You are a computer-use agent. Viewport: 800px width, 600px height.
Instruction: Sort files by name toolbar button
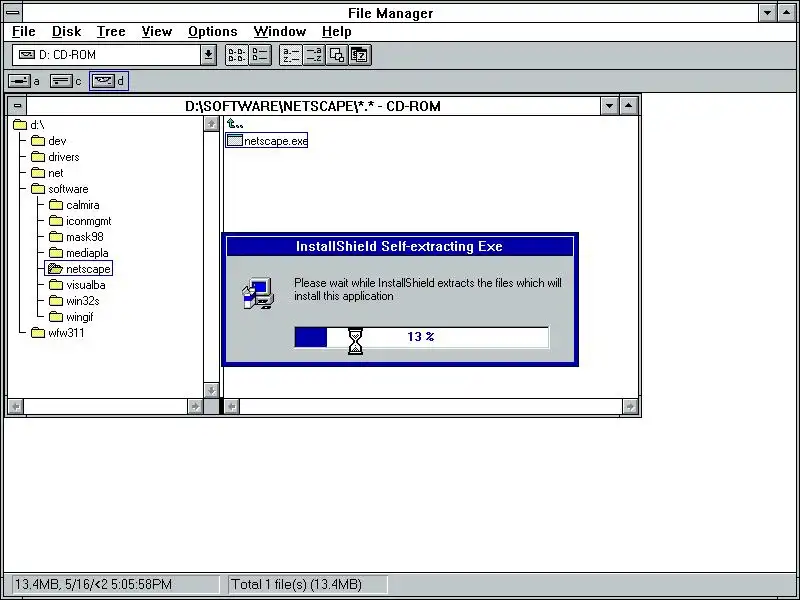point(291,55)
